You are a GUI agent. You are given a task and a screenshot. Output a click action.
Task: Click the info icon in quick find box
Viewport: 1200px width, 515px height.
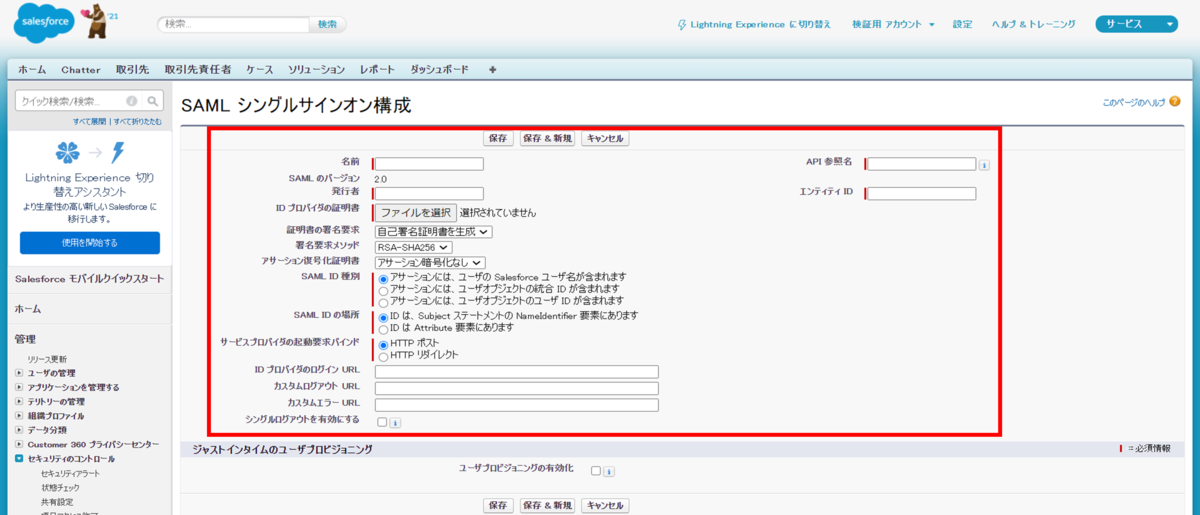point(132,101)
